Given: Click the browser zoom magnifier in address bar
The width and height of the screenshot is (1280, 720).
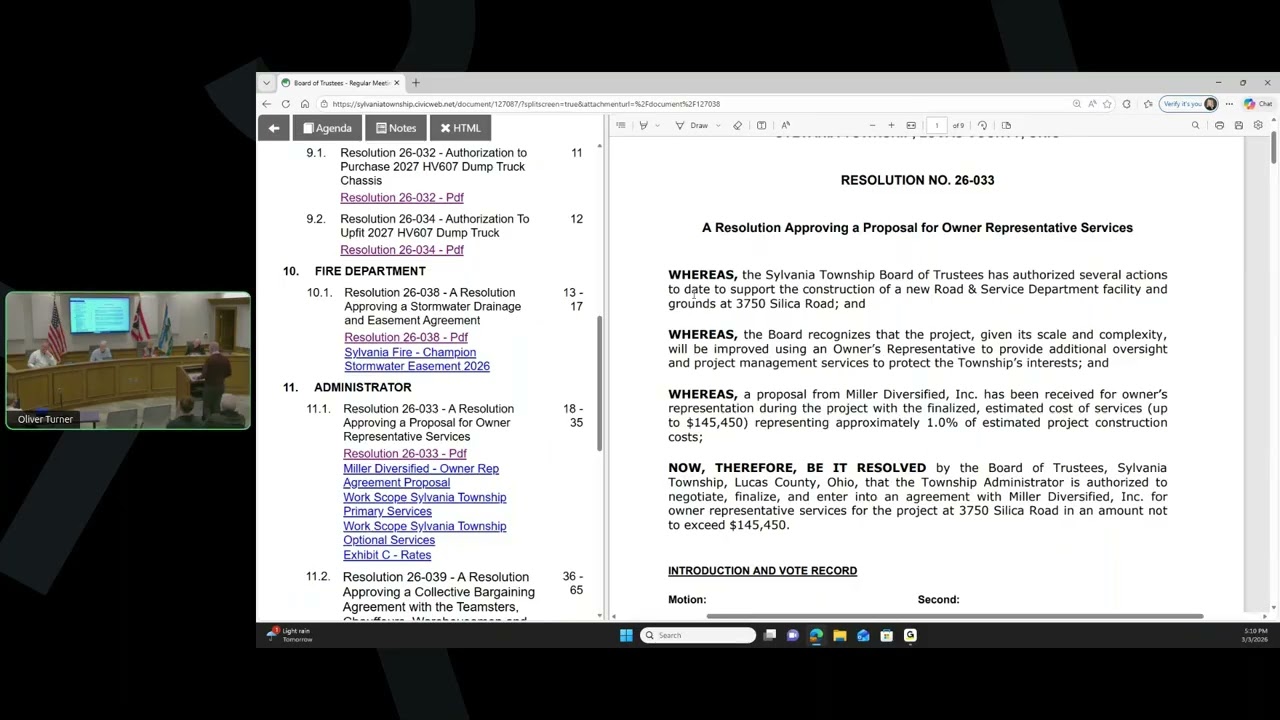Looking at the screenshot, I should (1076, 104).
